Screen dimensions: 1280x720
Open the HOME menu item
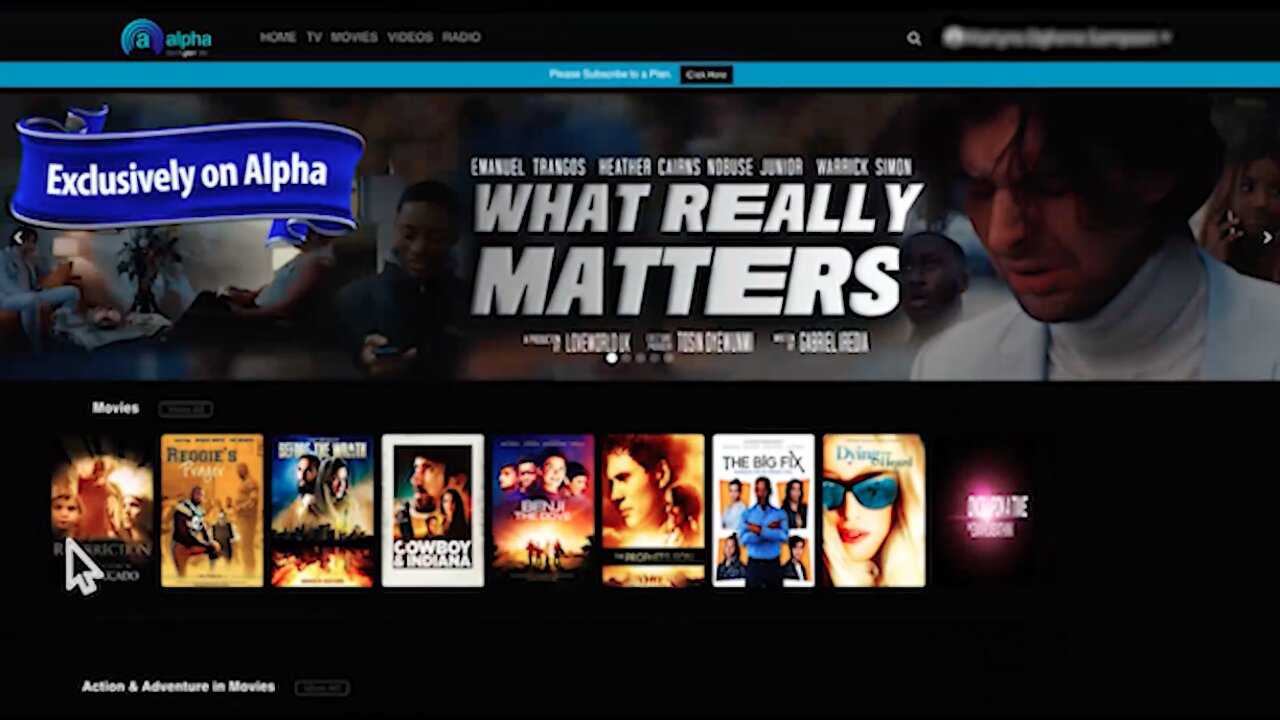[278, 37]
